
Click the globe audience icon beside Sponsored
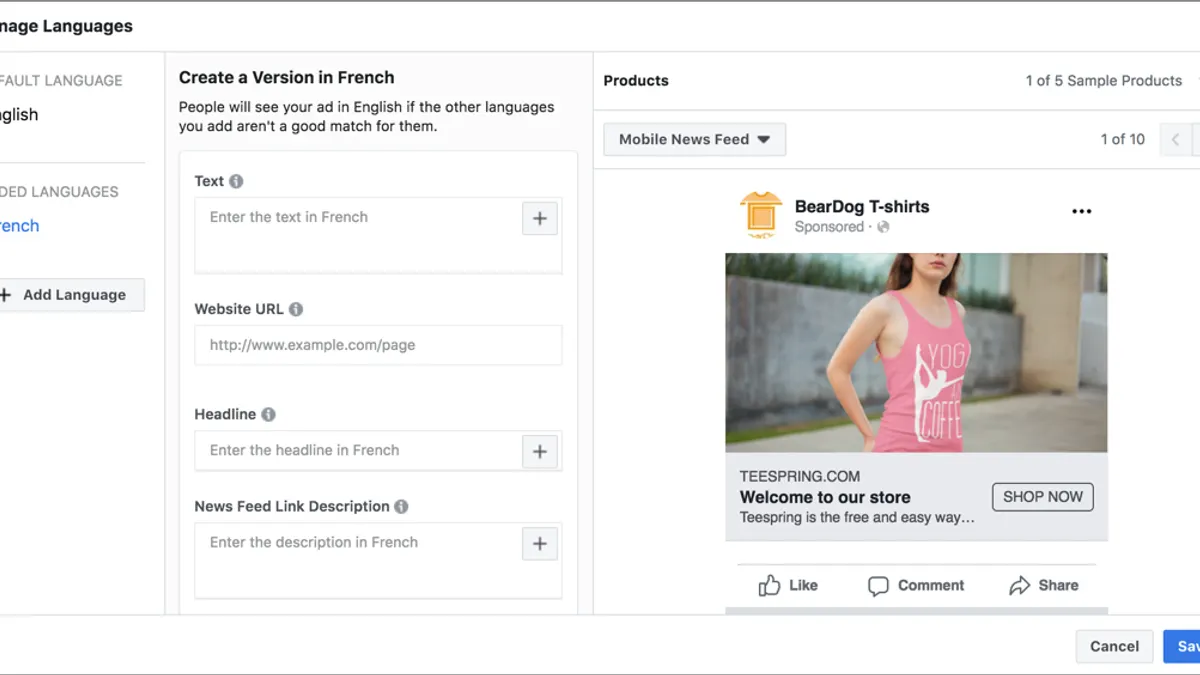point(883,227)
